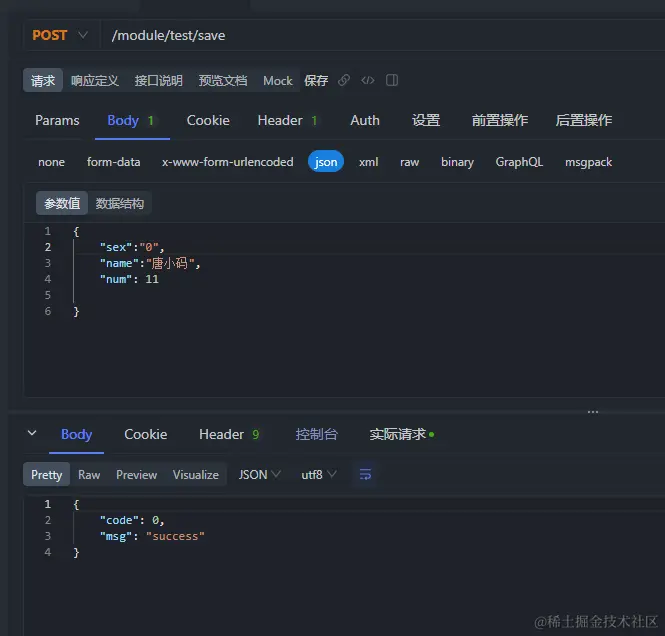Select the raw body type
Screen dimensions: 665x636
[x=410, y=162]
